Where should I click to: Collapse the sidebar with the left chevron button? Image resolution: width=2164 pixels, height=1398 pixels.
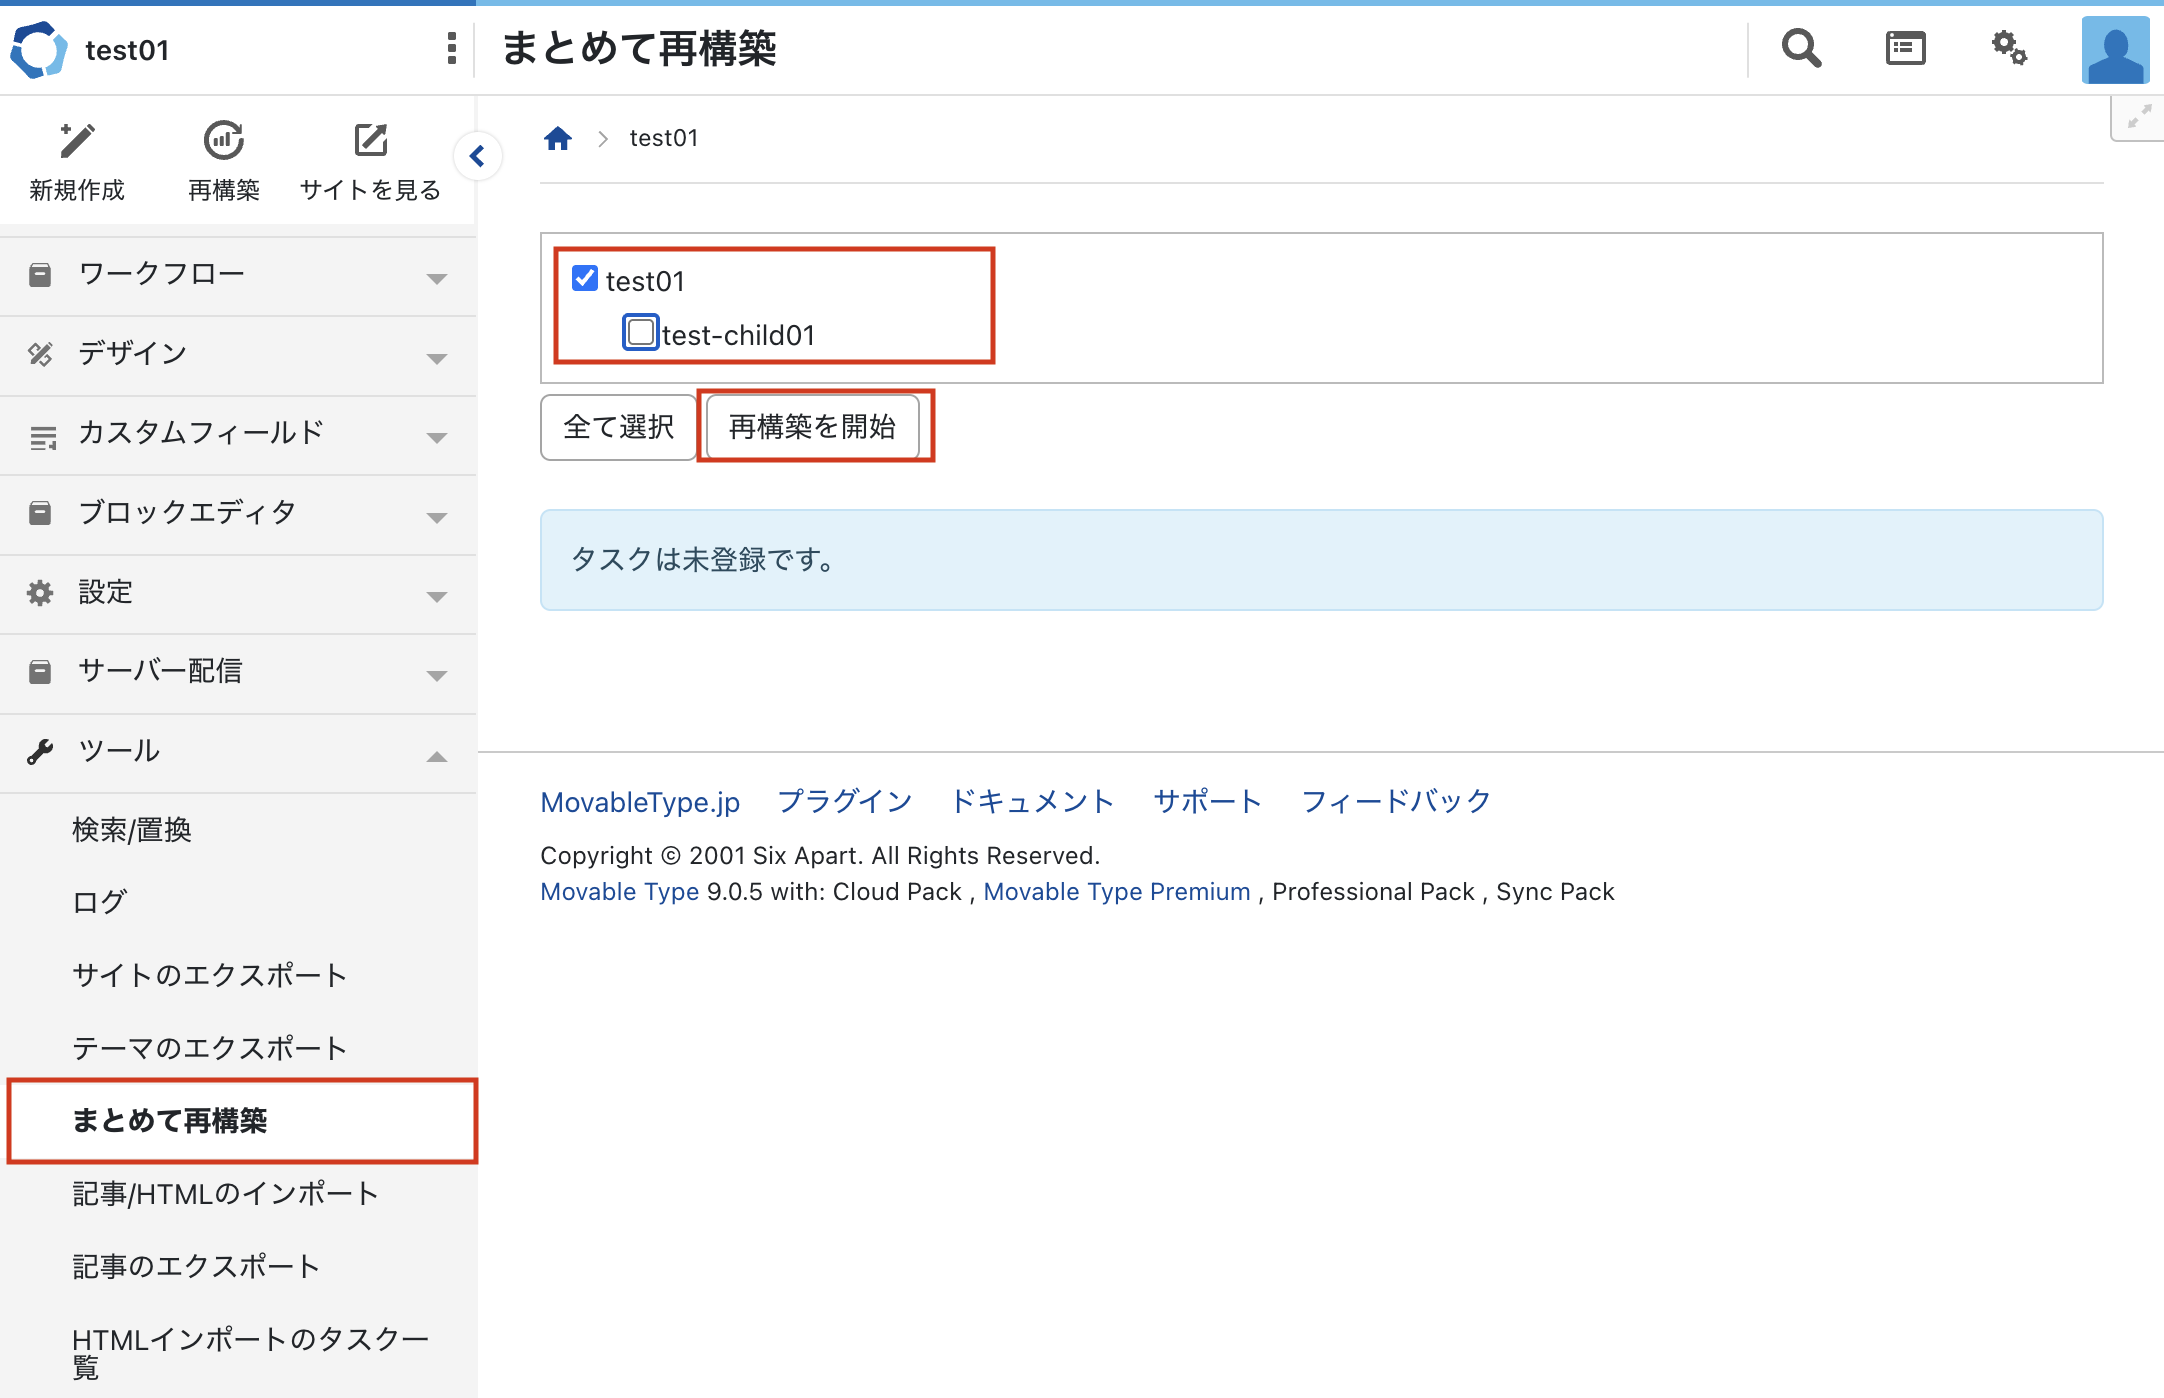coord(478,156)
